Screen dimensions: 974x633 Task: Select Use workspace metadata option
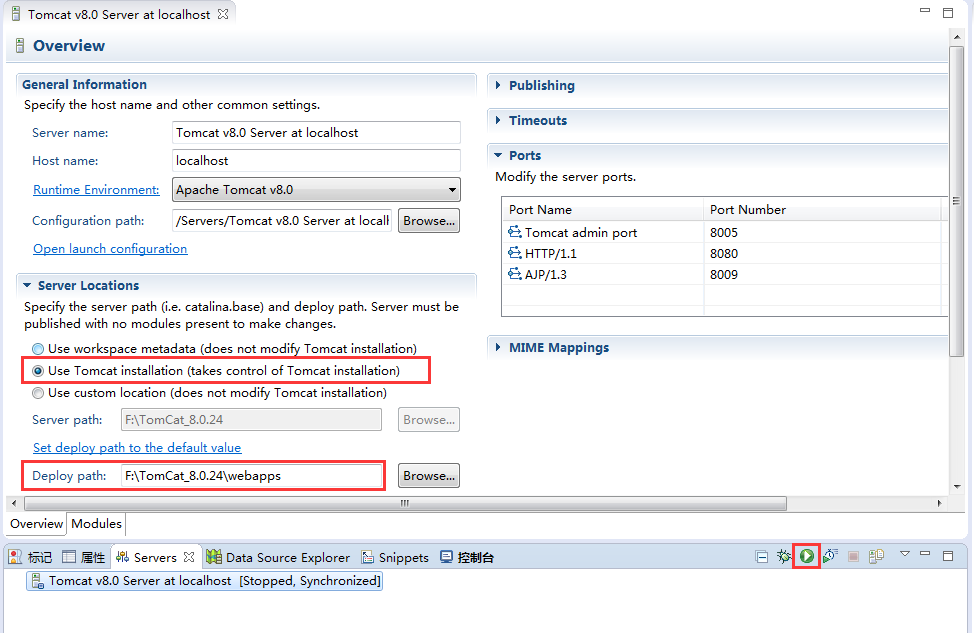(x=39, y=349)
